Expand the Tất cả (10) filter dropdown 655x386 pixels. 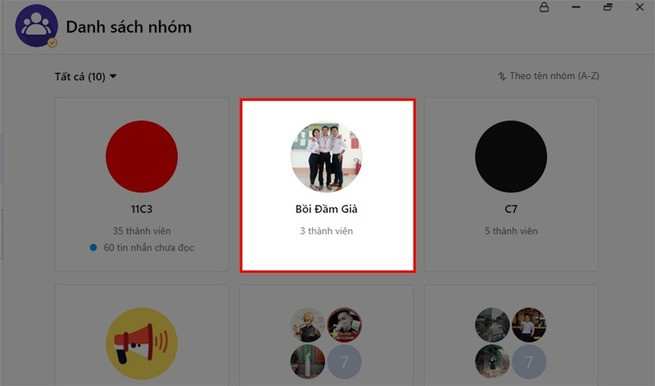86,77
